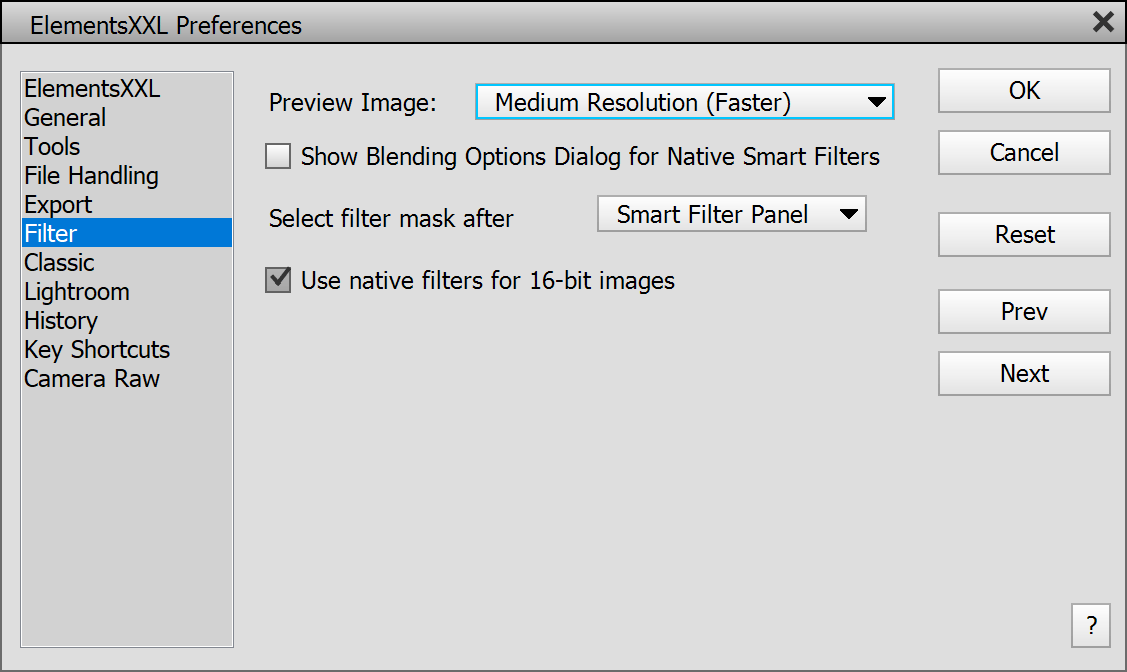Image resolution: width=1127 pixels, height=672 pixels.
Task: Switch to Camera Raw preferences
Action: coord(92,379)
